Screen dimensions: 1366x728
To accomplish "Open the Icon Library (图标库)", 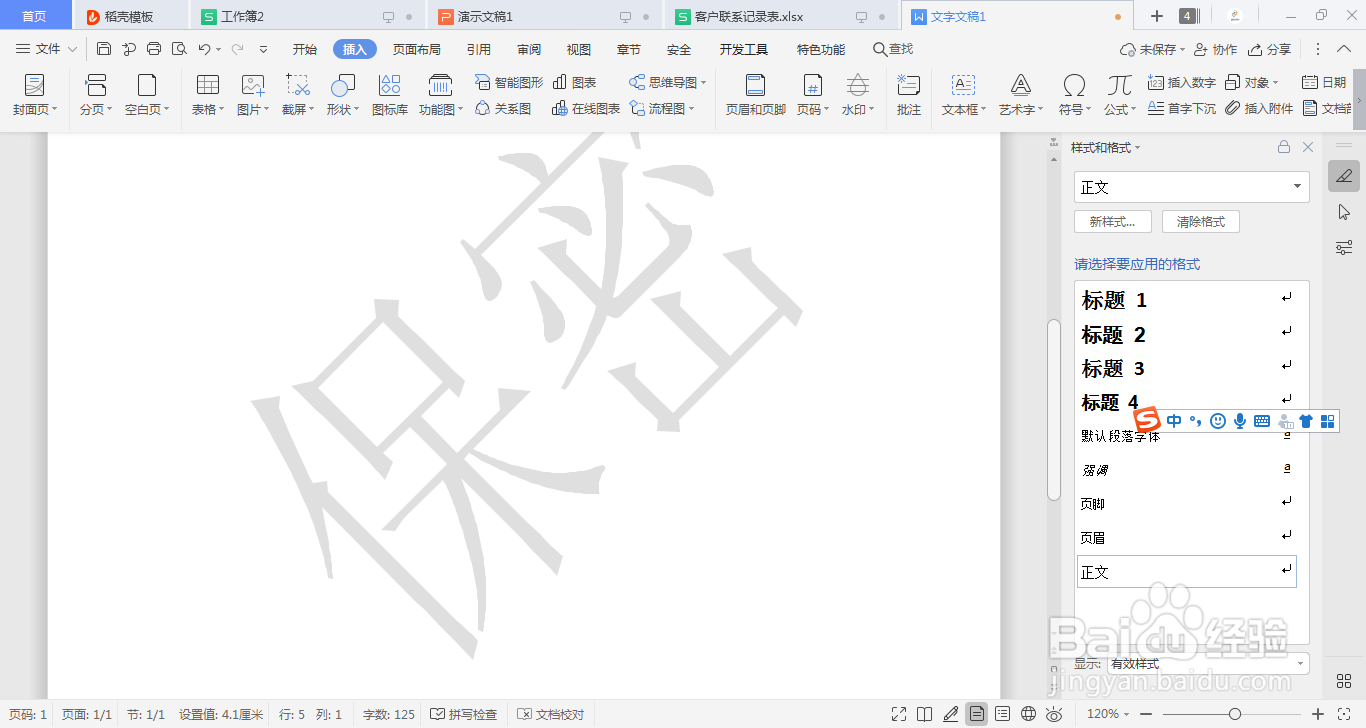I will click(x=389, y=95).
